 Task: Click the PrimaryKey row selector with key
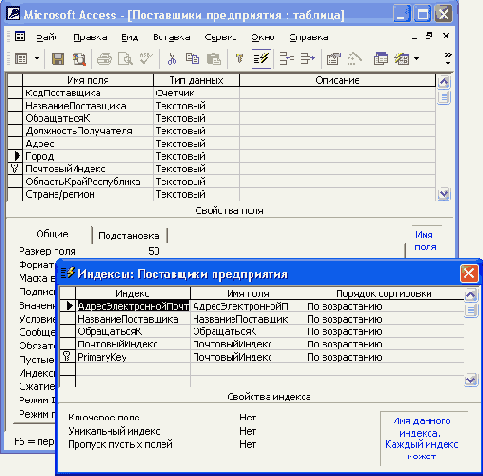tap(67, 357)
